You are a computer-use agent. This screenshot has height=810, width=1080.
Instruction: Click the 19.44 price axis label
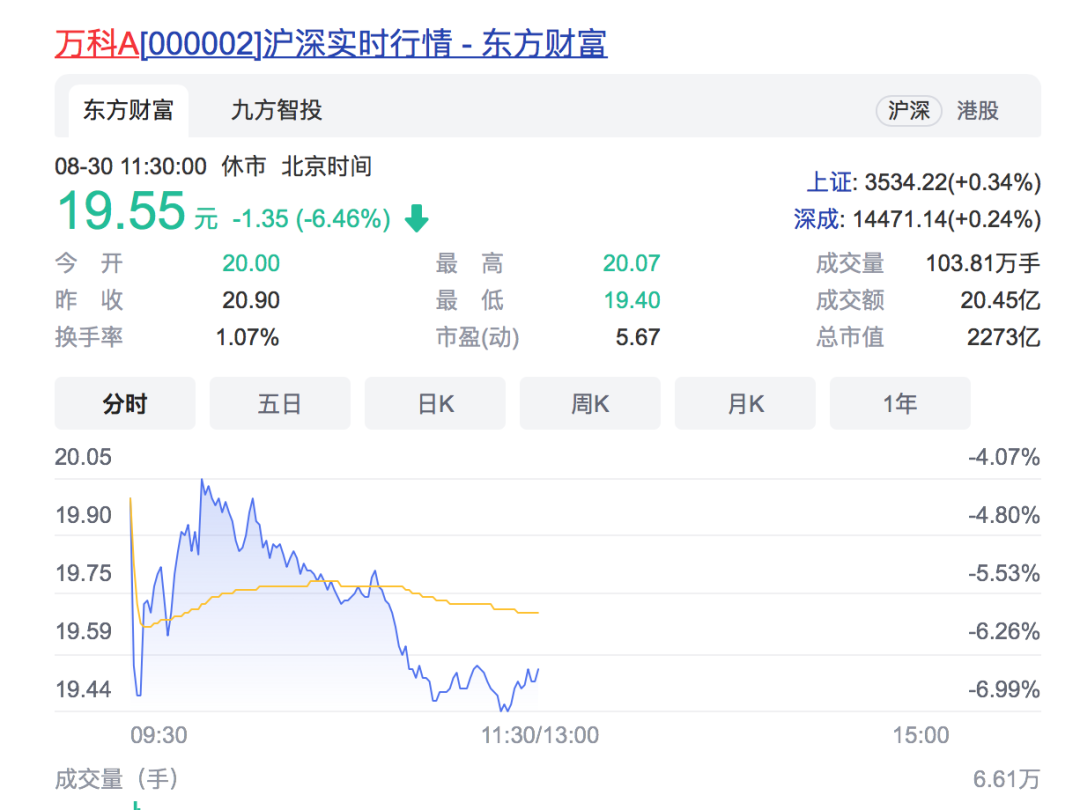tap(83, 689)
